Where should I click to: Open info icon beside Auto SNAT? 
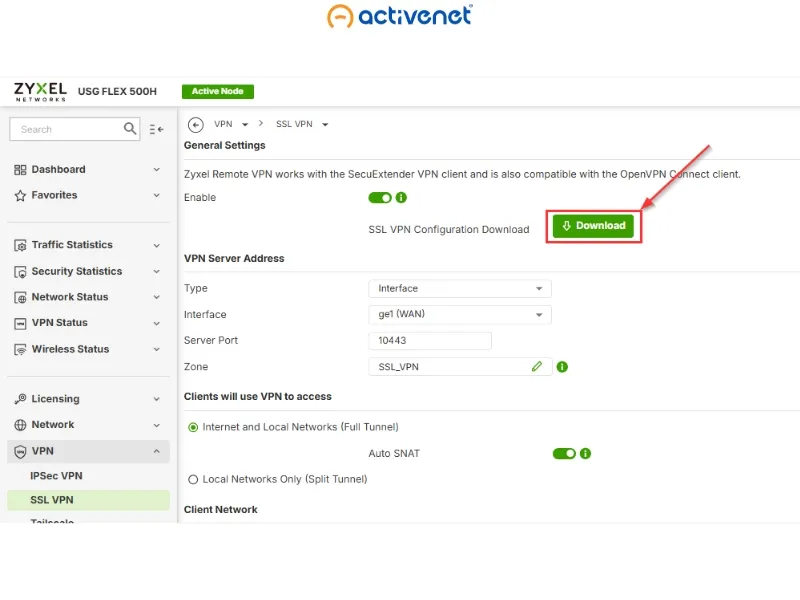585,454
